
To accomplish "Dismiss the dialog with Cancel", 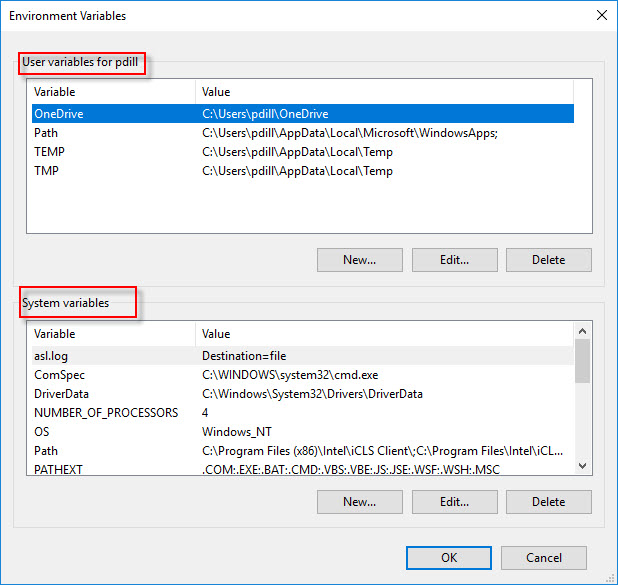I will pos(544,558).
